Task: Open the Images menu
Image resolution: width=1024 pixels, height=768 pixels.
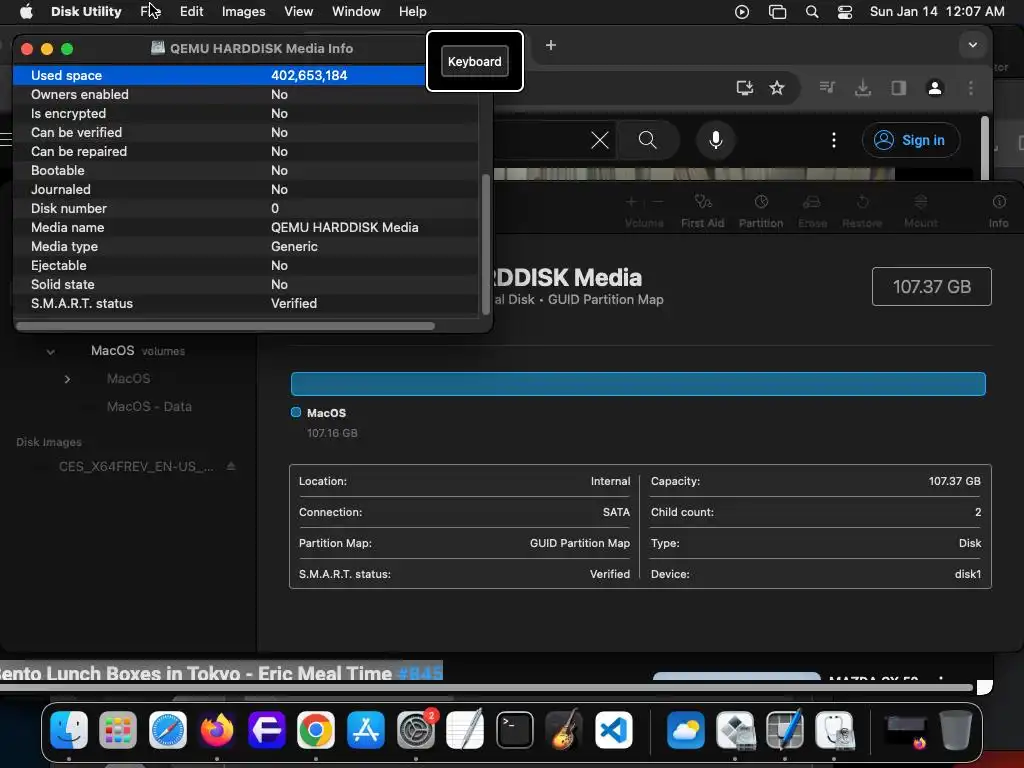Action: pos(244,12)
